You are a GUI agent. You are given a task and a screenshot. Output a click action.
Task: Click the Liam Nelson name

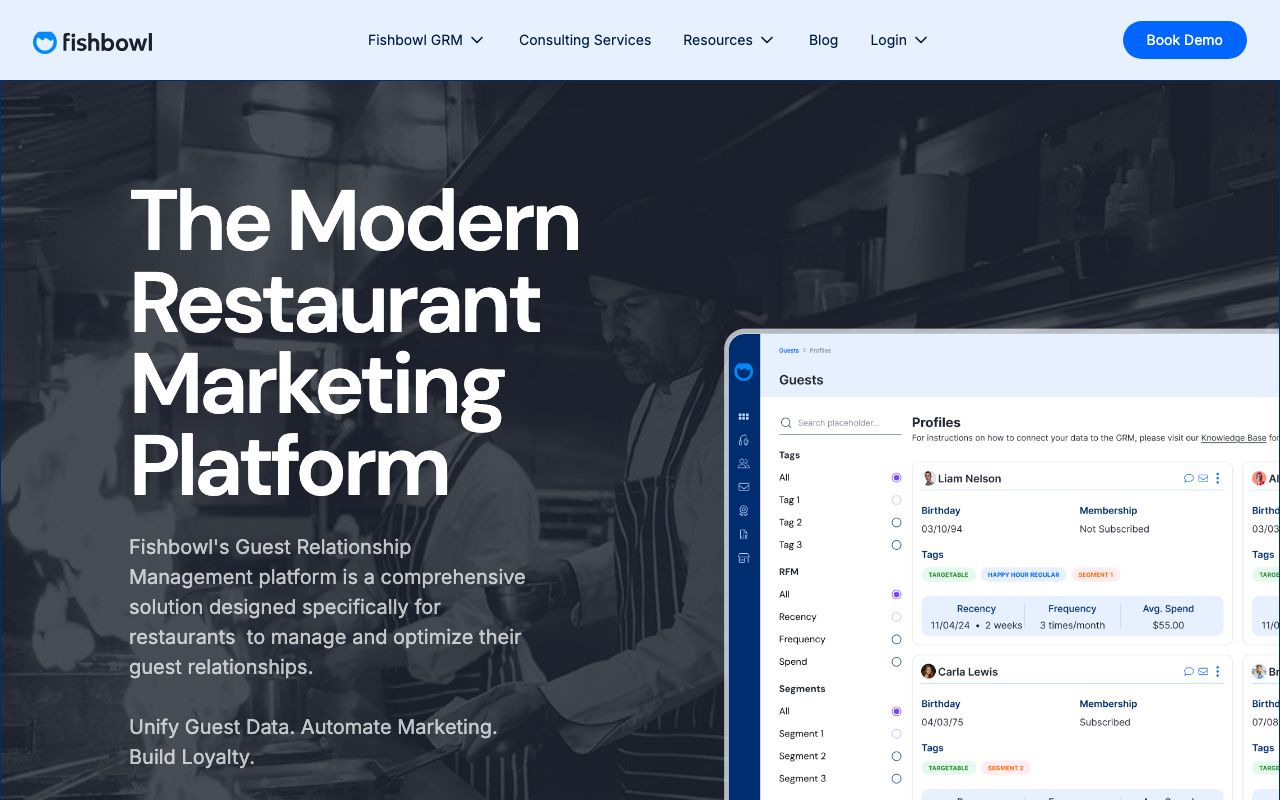tap(969, 479)
